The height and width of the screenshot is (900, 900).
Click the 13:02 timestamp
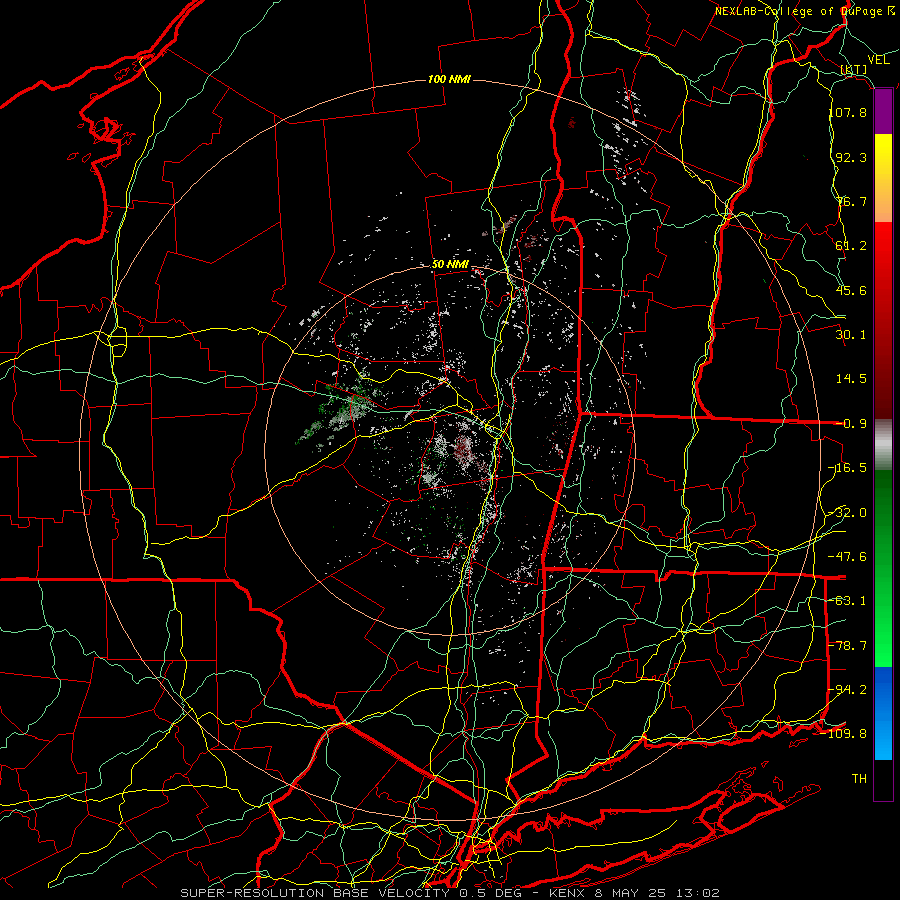tap(697, 893)
